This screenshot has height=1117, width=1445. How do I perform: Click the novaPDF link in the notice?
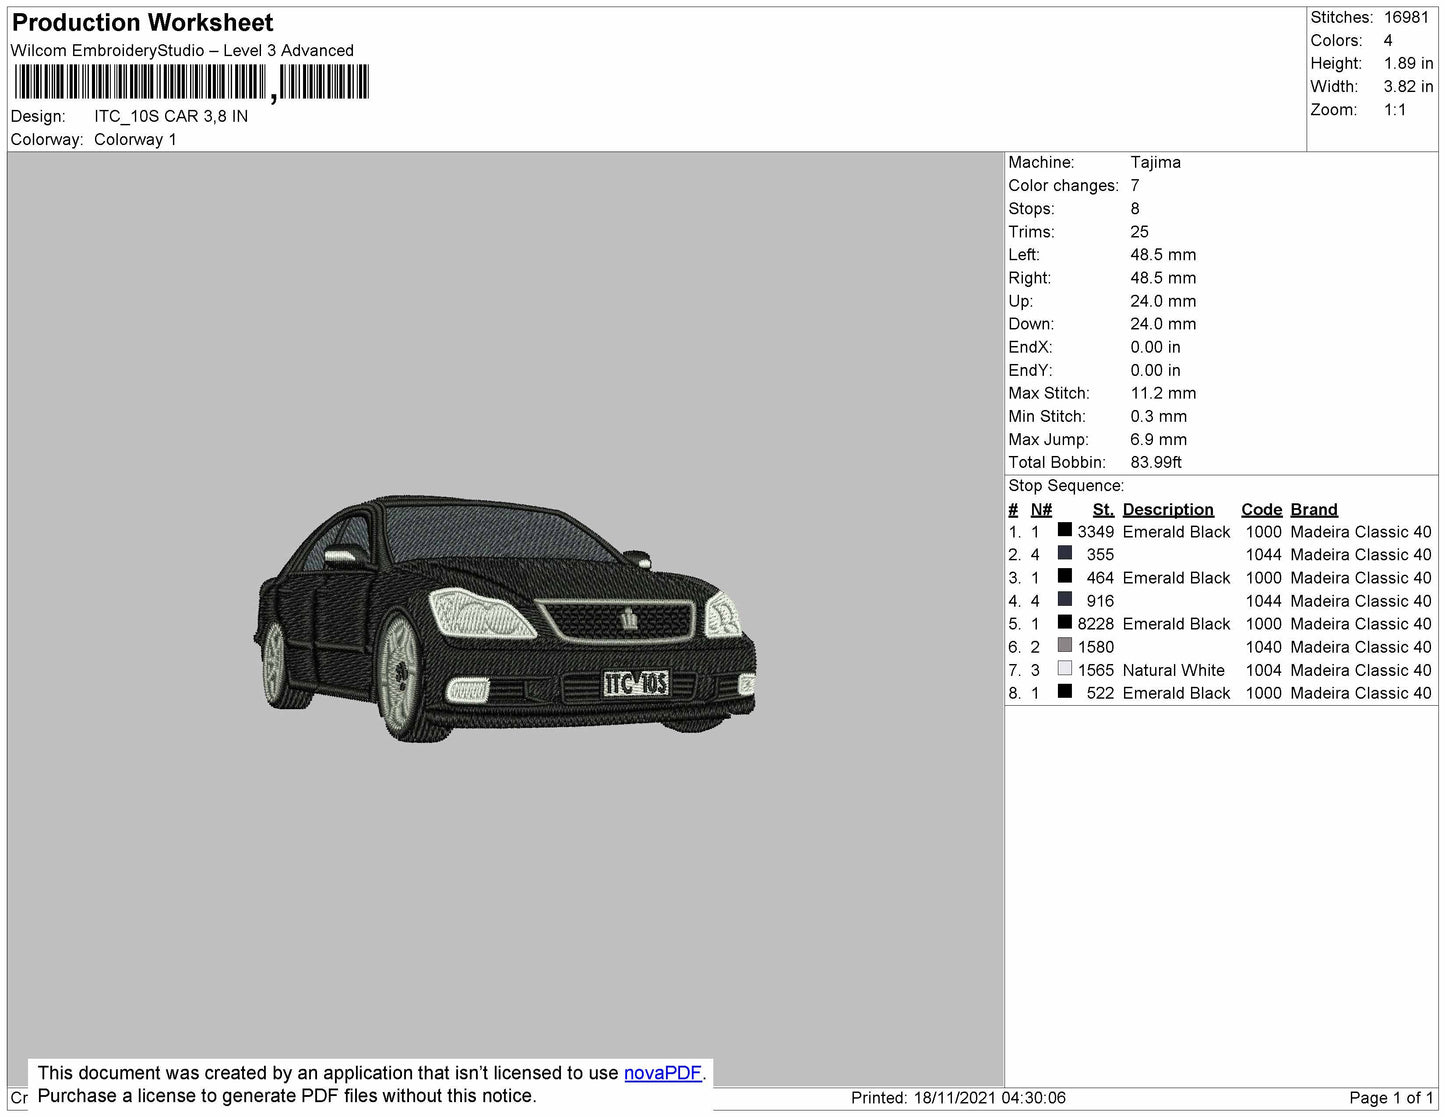pos(663,1073)
